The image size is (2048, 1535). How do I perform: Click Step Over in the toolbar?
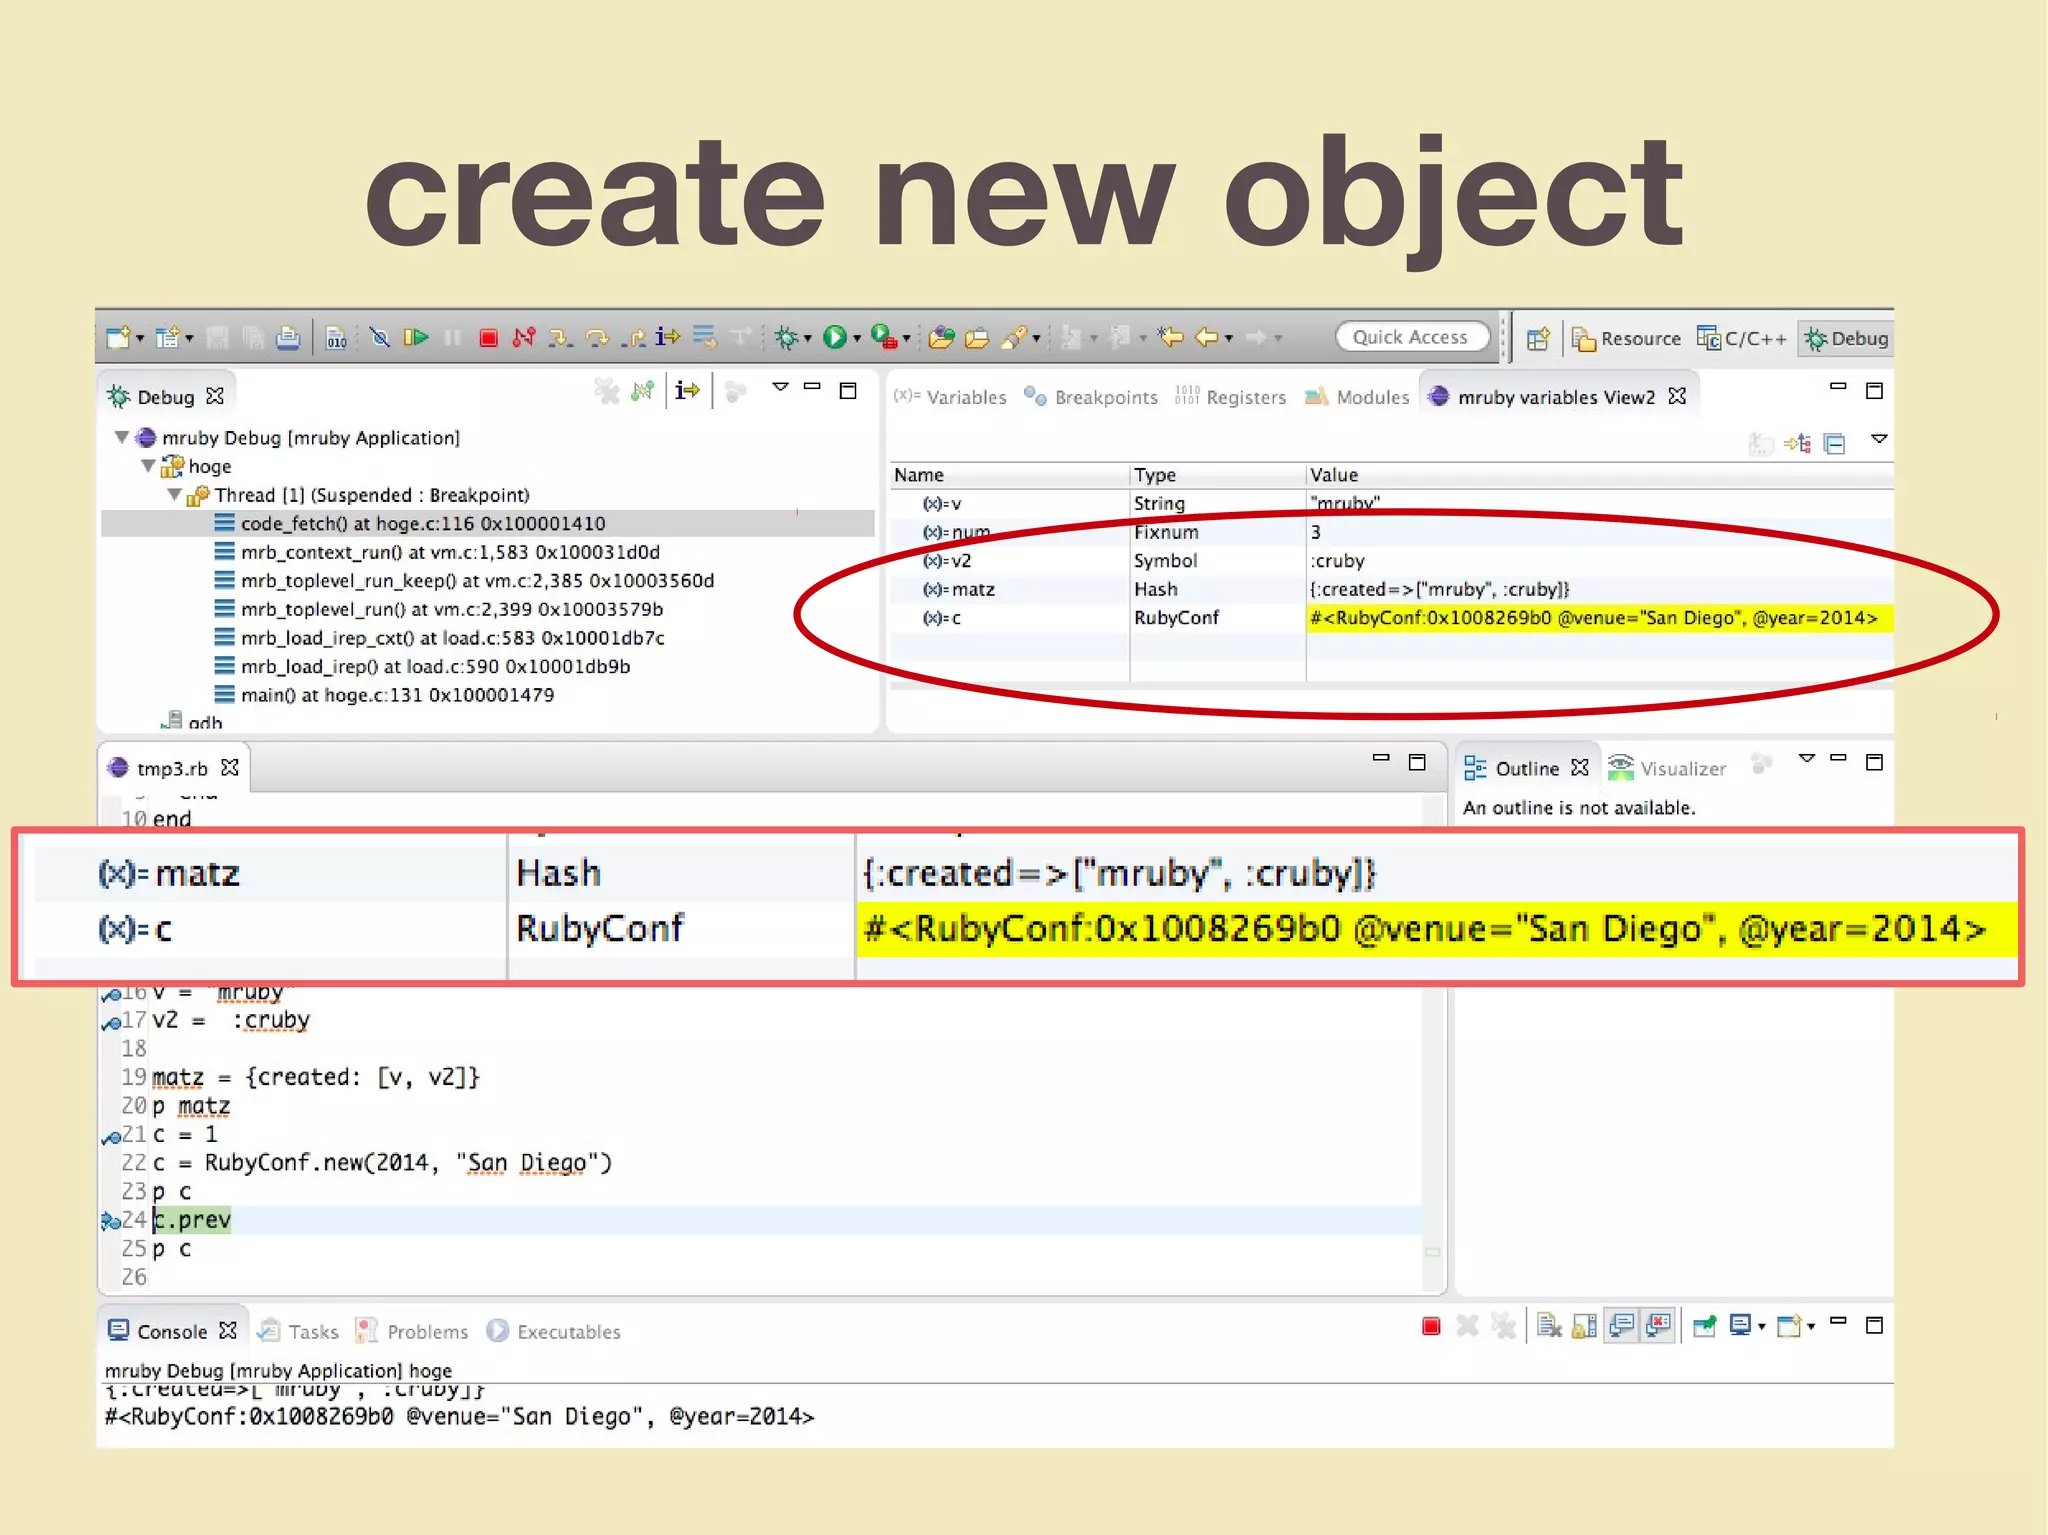pyautogui.click(x=597, y=338)
